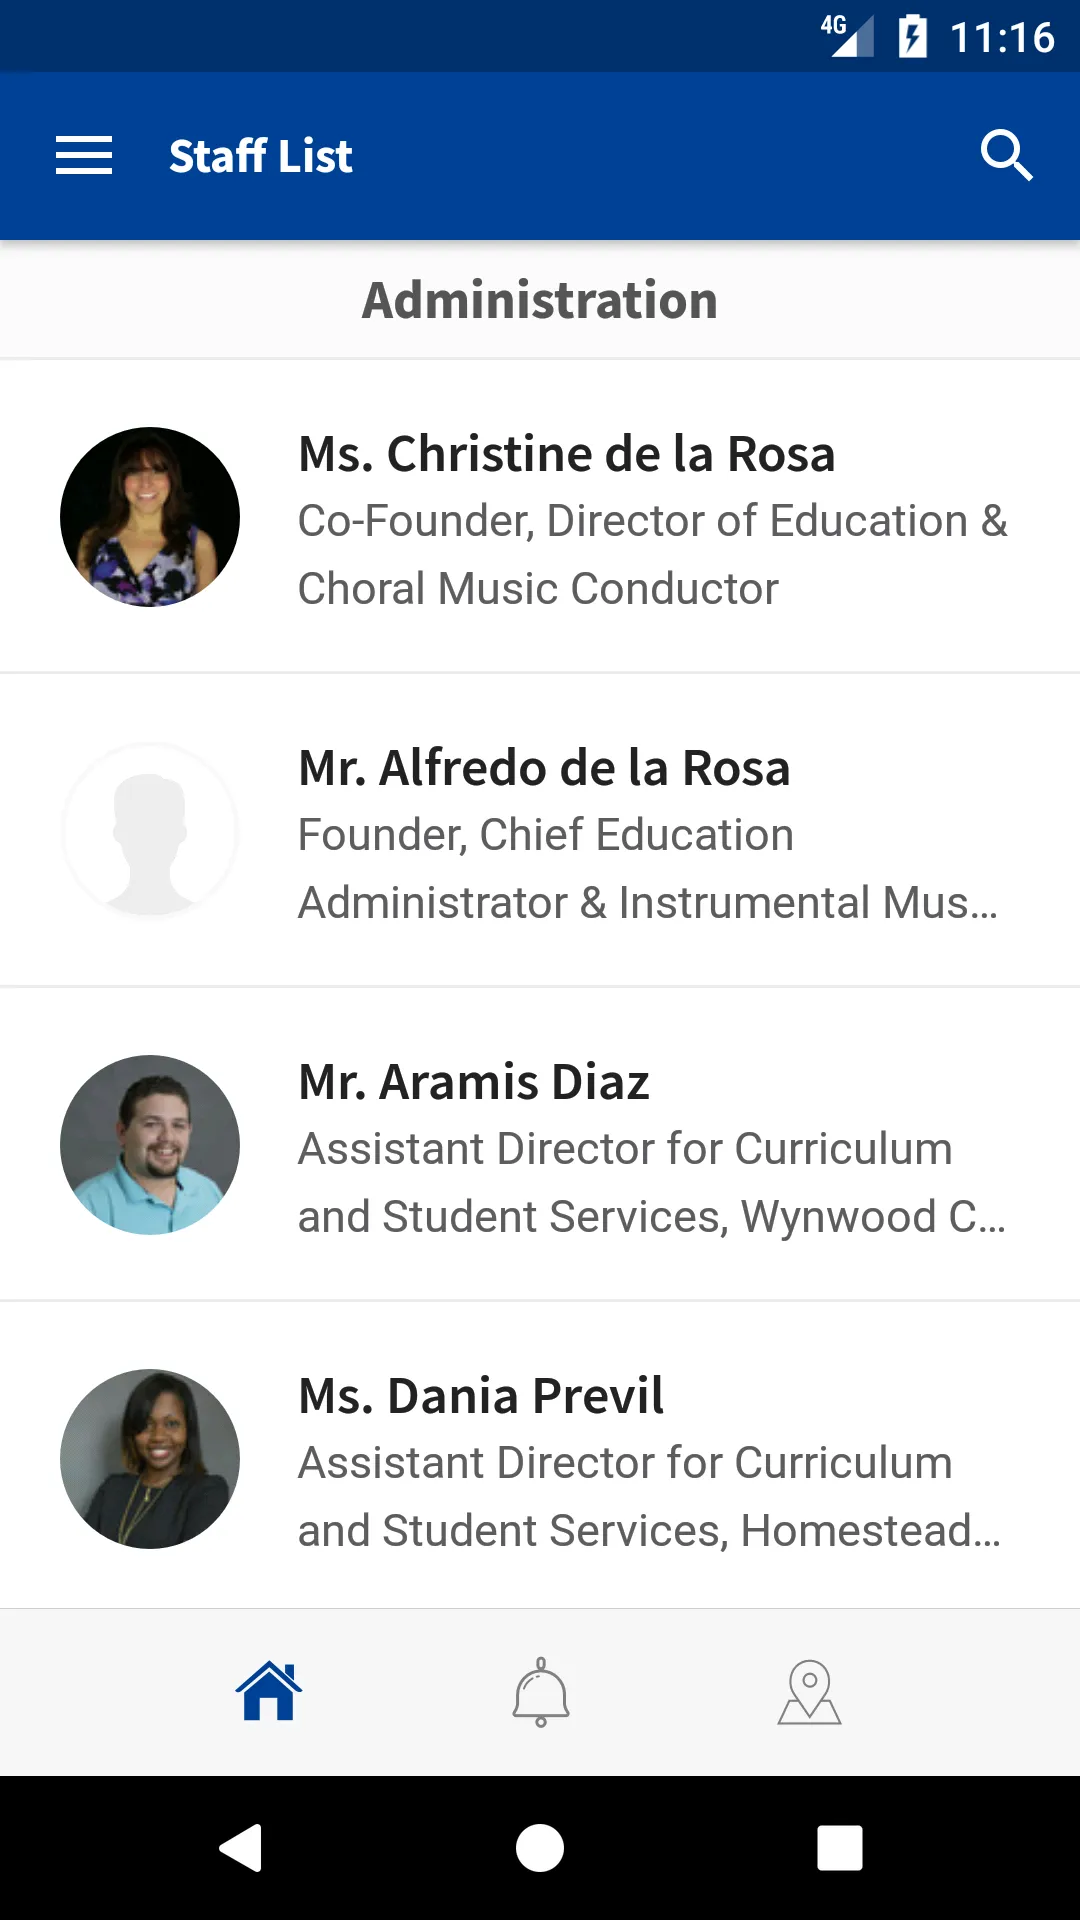Tap Dania Previl's profile photo

point(150,1459)
